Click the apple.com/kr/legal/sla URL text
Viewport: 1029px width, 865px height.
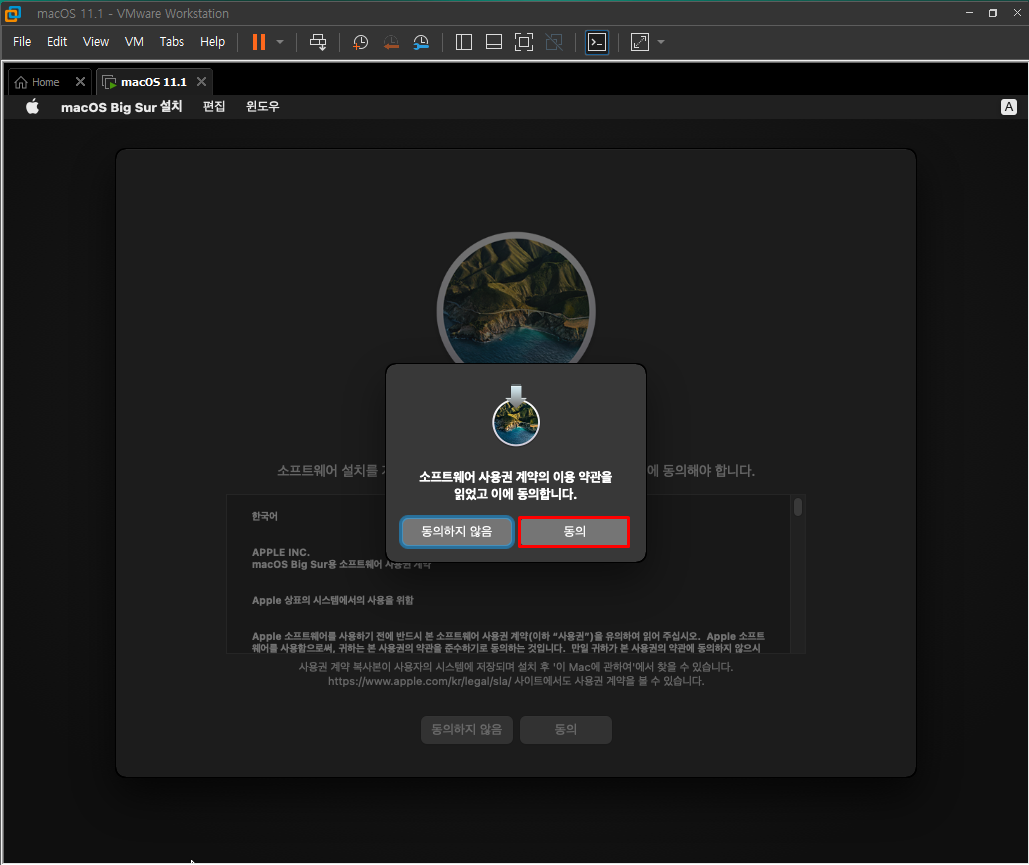pos(419,681)
